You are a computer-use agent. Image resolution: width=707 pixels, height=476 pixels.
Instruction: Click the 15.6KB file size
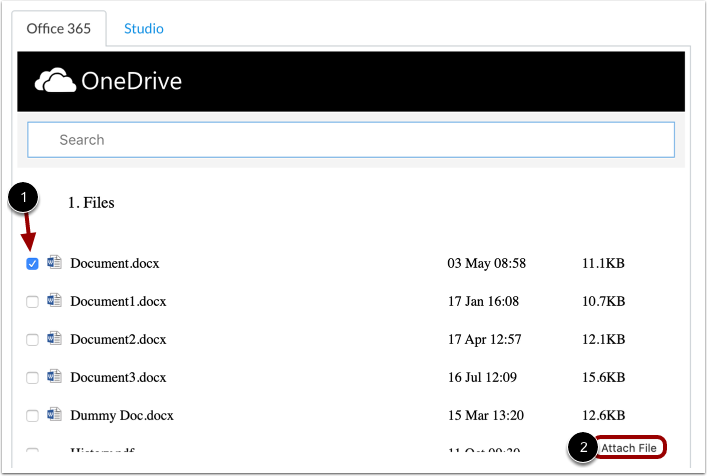[603, 377]
